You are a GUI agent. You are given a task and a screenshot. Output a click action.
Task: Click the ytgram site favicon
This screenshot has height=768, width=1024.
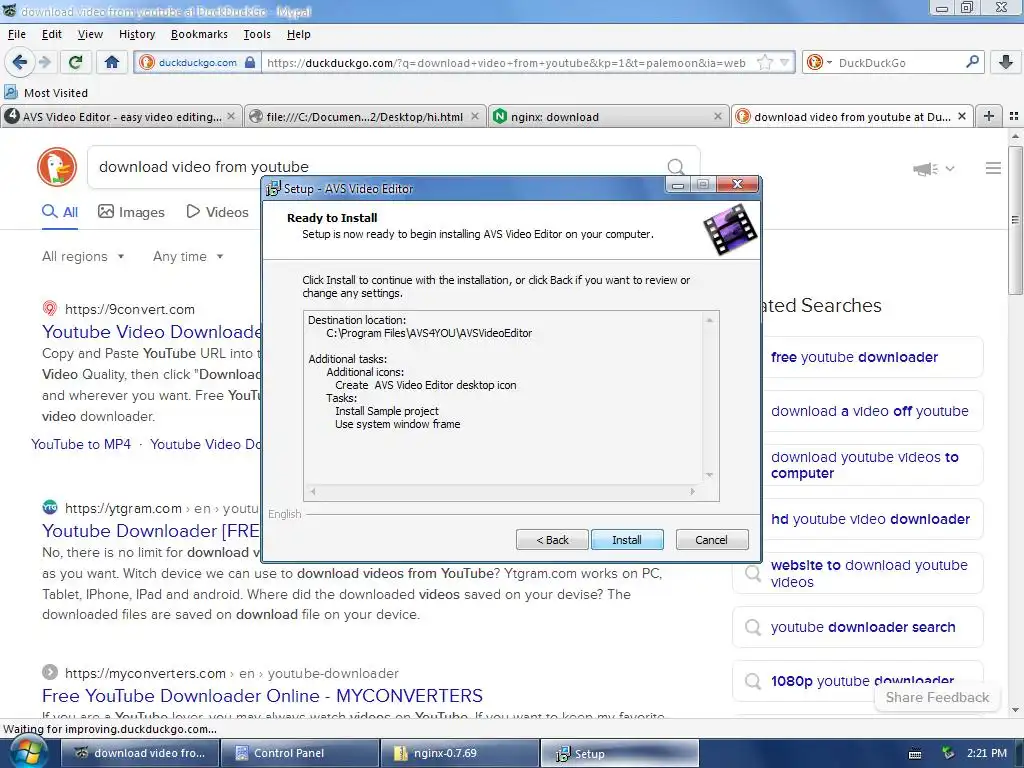coord(50,507)
